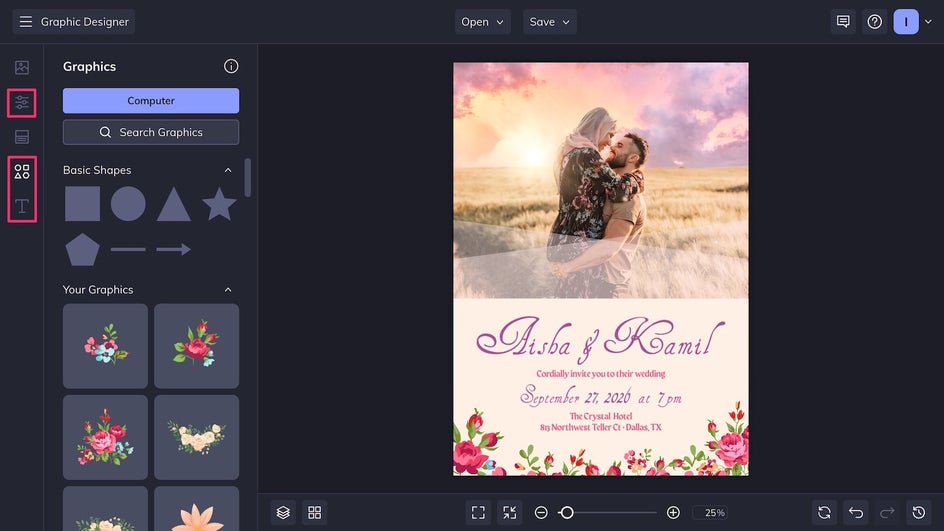Image resolution: width=944 pixels, height=531 pixels.
Task: Zoom out with the minus icon
Action: pyautogui.click(x=541, y=512)
